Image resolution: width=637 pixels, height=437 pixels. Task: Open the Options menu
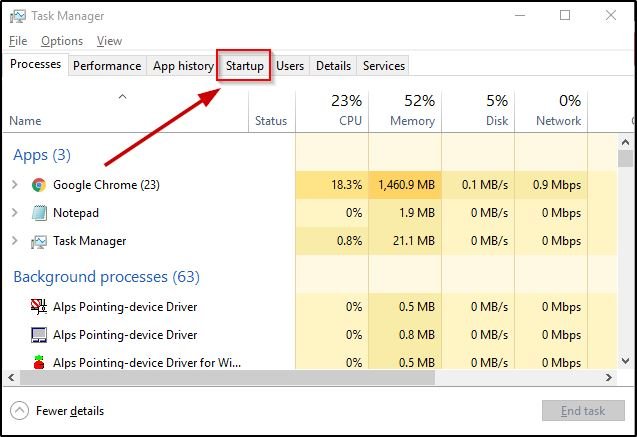click(x=62, y=41)
